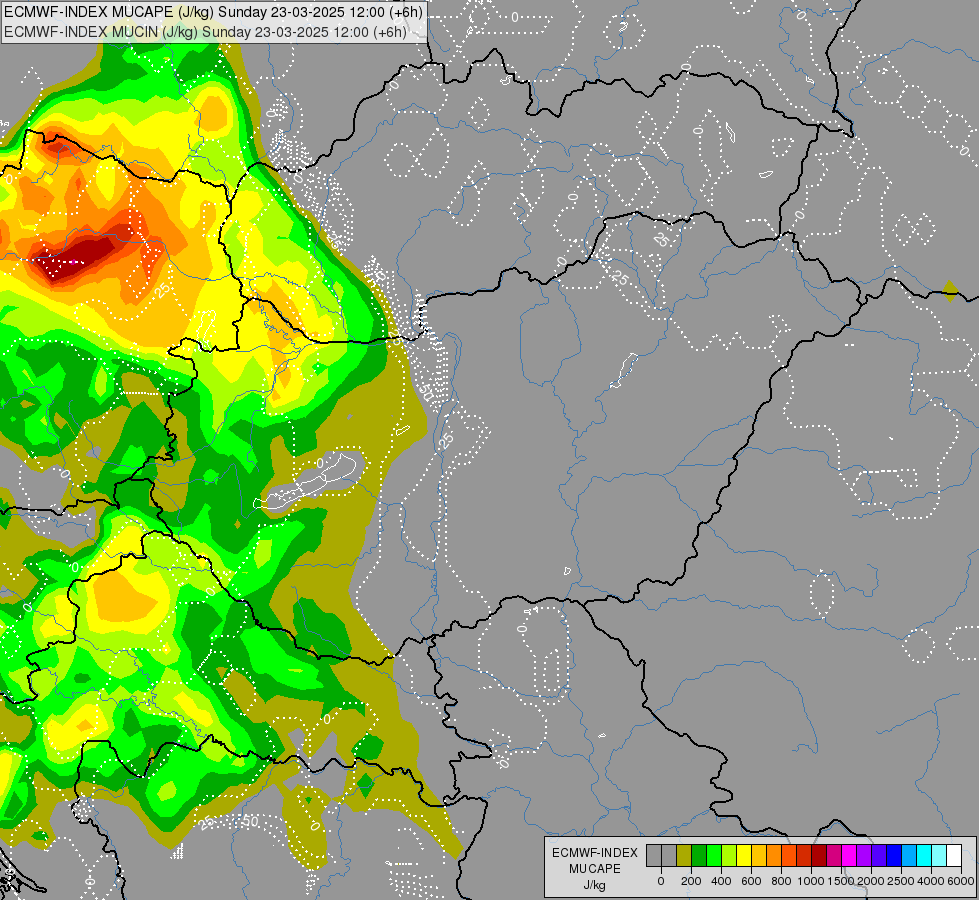Select the pure yellow legend swatch
The height and width of the screenshot is (900, 979).
click(744, 855)
